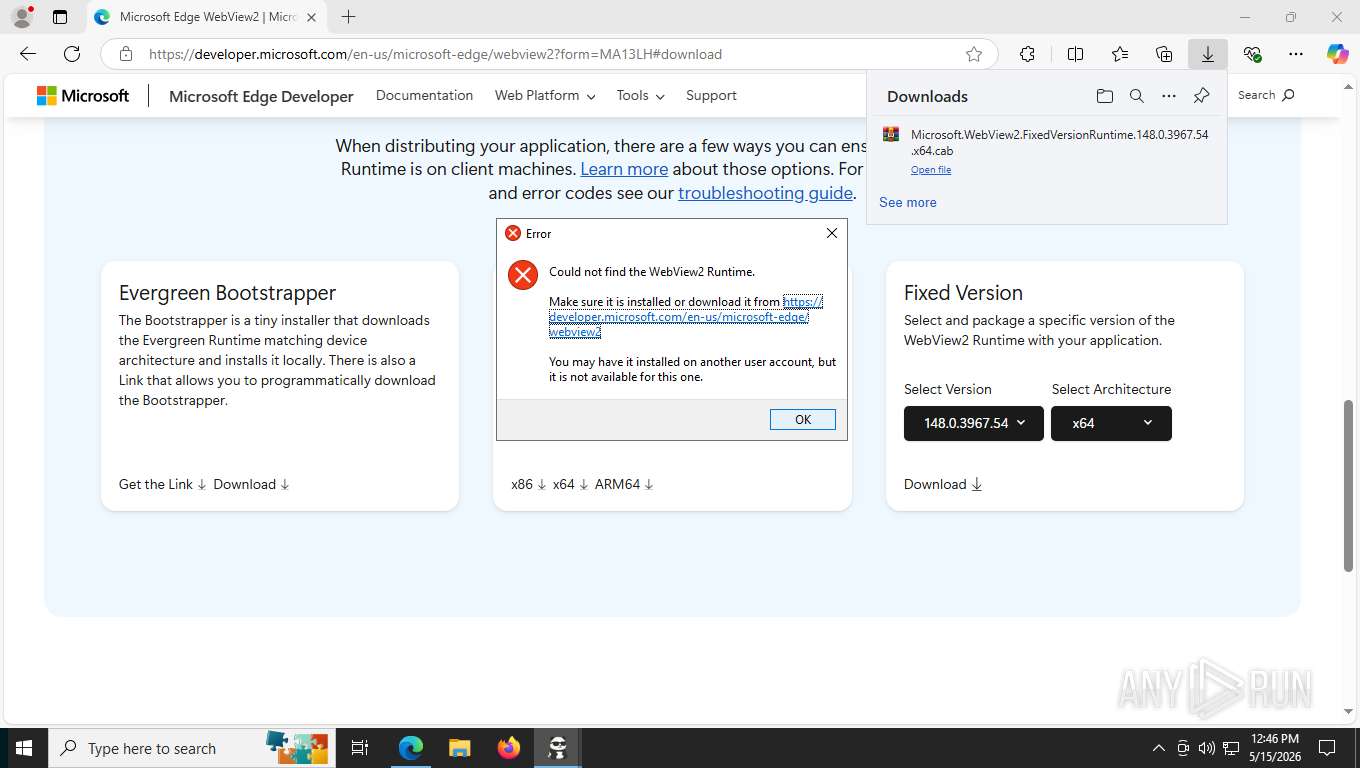Image resolution: width=1360 pixels, height=768 pixels.
Task: Click the browser Back arrow
Action: tap(28, 54)
